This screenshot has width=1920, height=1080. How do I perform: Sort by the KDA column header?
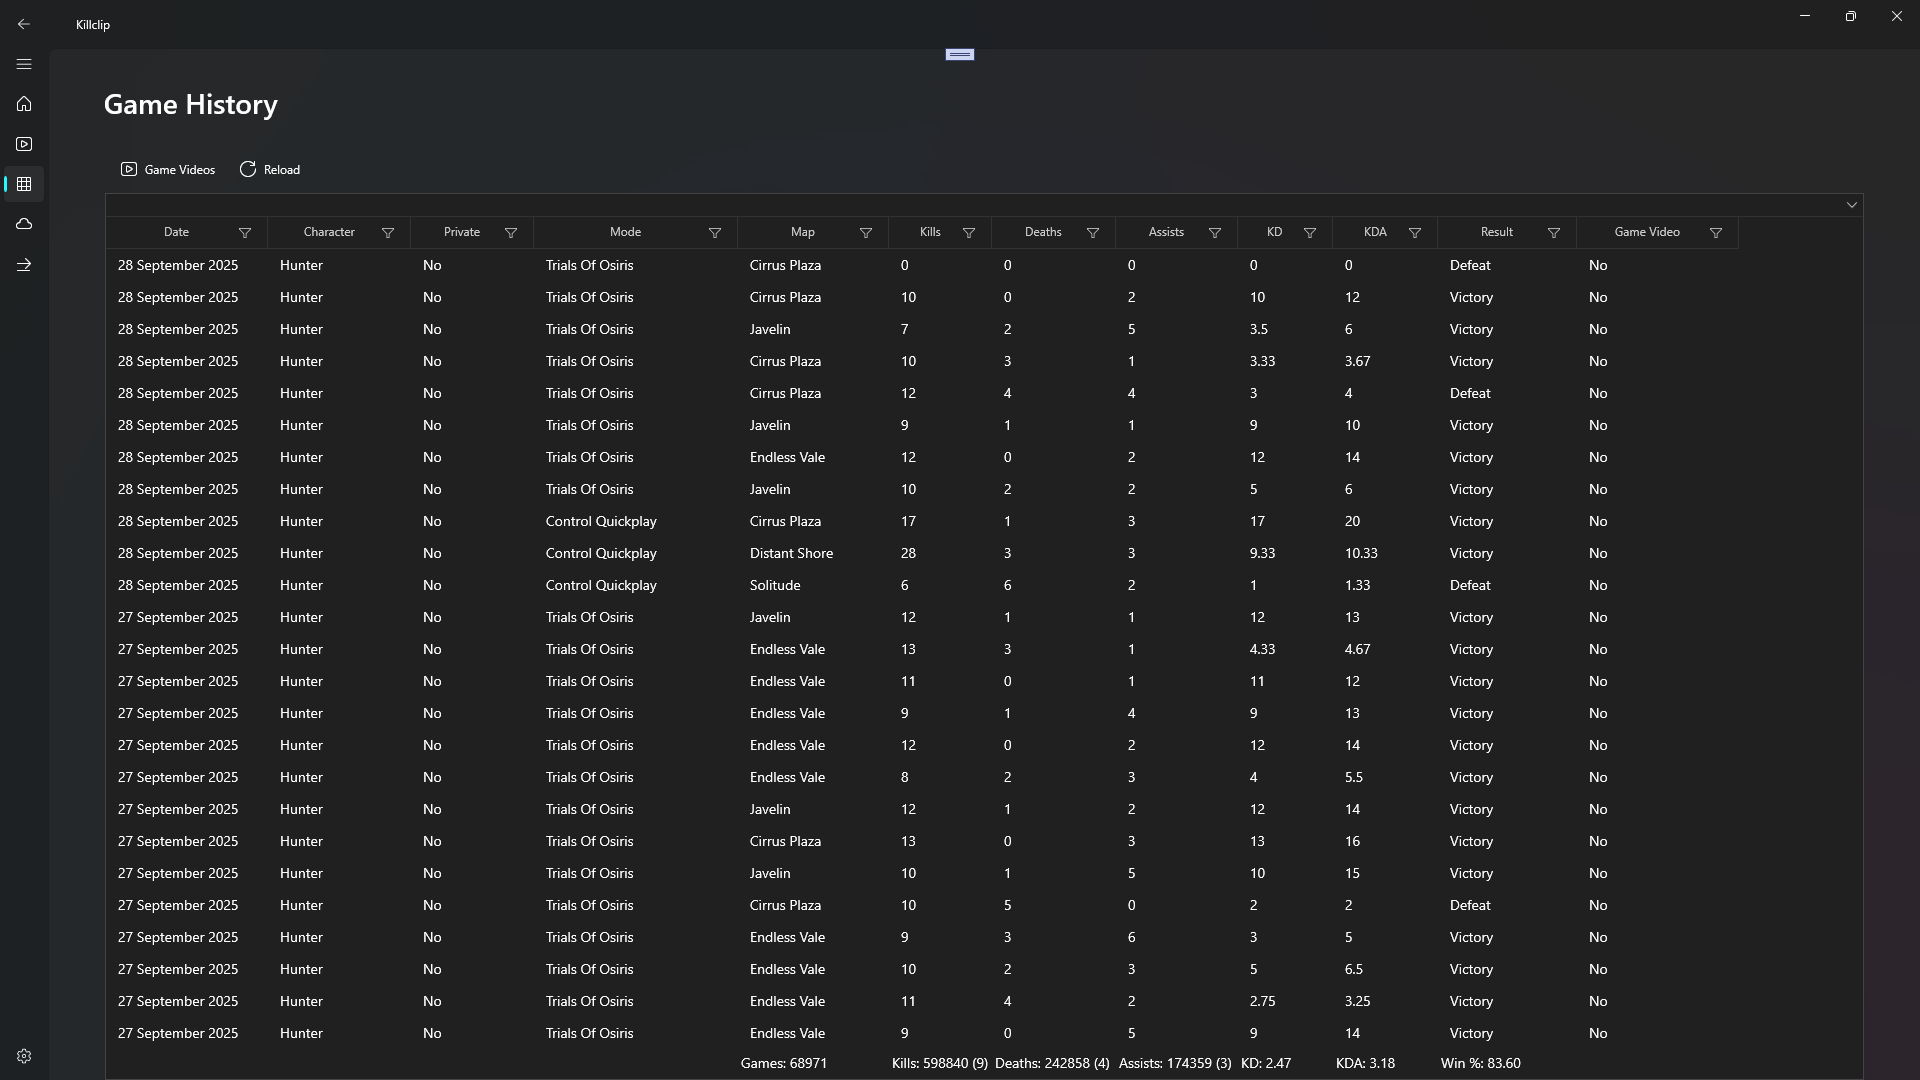[x=1375, y=232]
